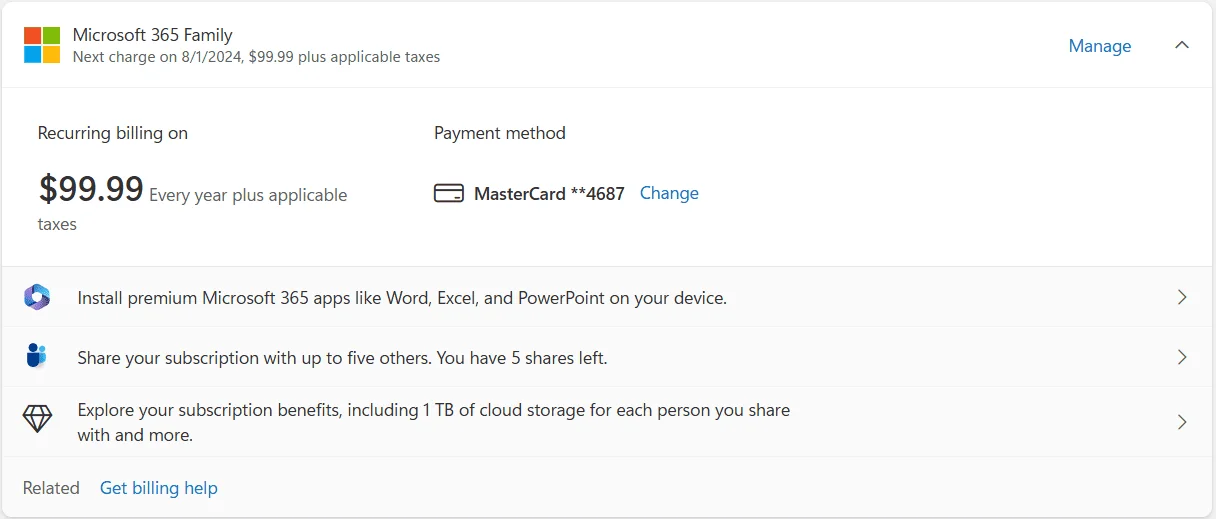Image resolution: width=1216 pixels, height=519 pixels.
Task: Click the Microsoft four-color logo icon
Action: [x=42, y=45]
